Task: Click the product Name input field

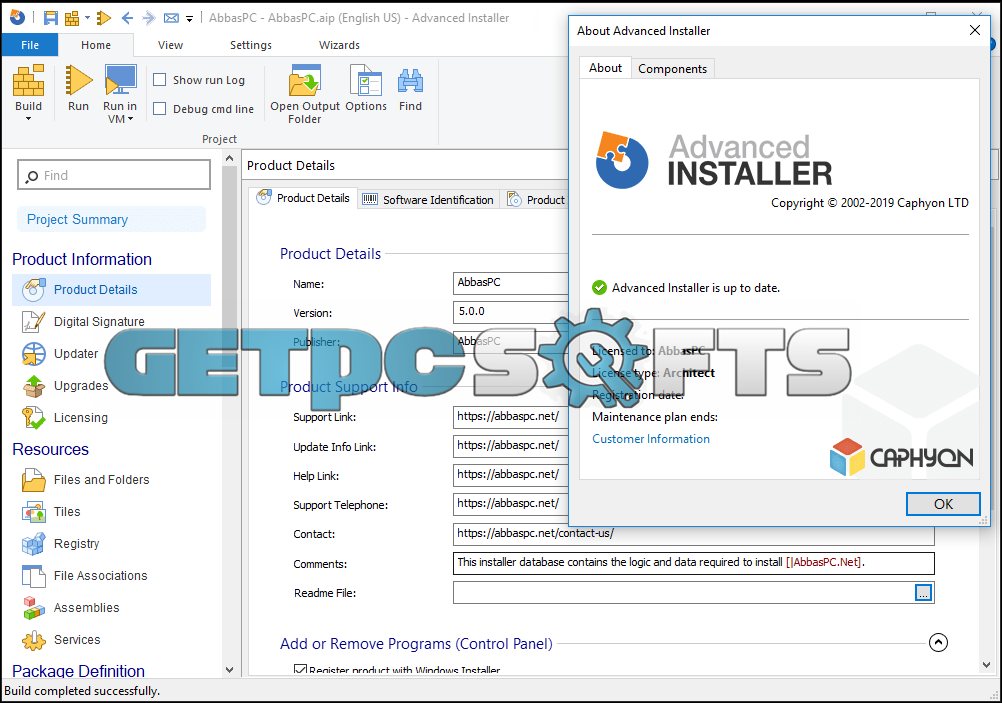Action: pos(511,282)
